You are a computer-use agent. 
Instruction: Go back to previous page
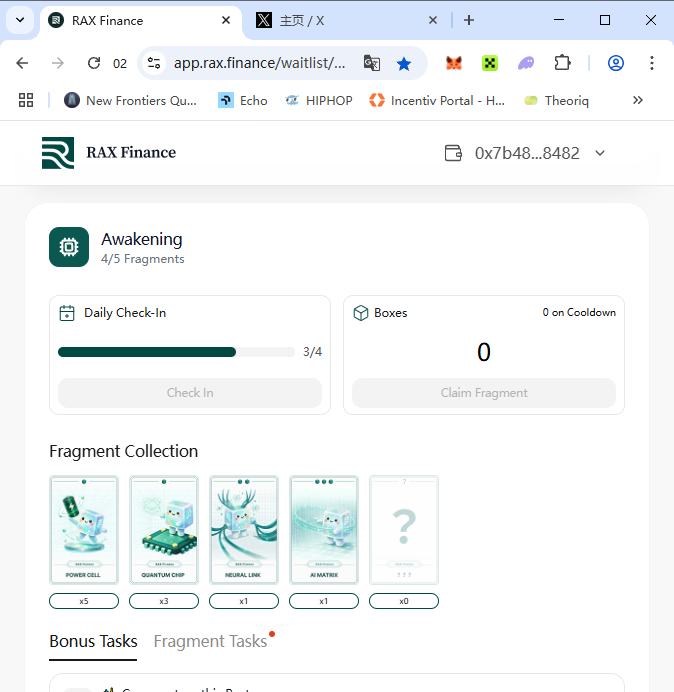(x=22, y=63)
